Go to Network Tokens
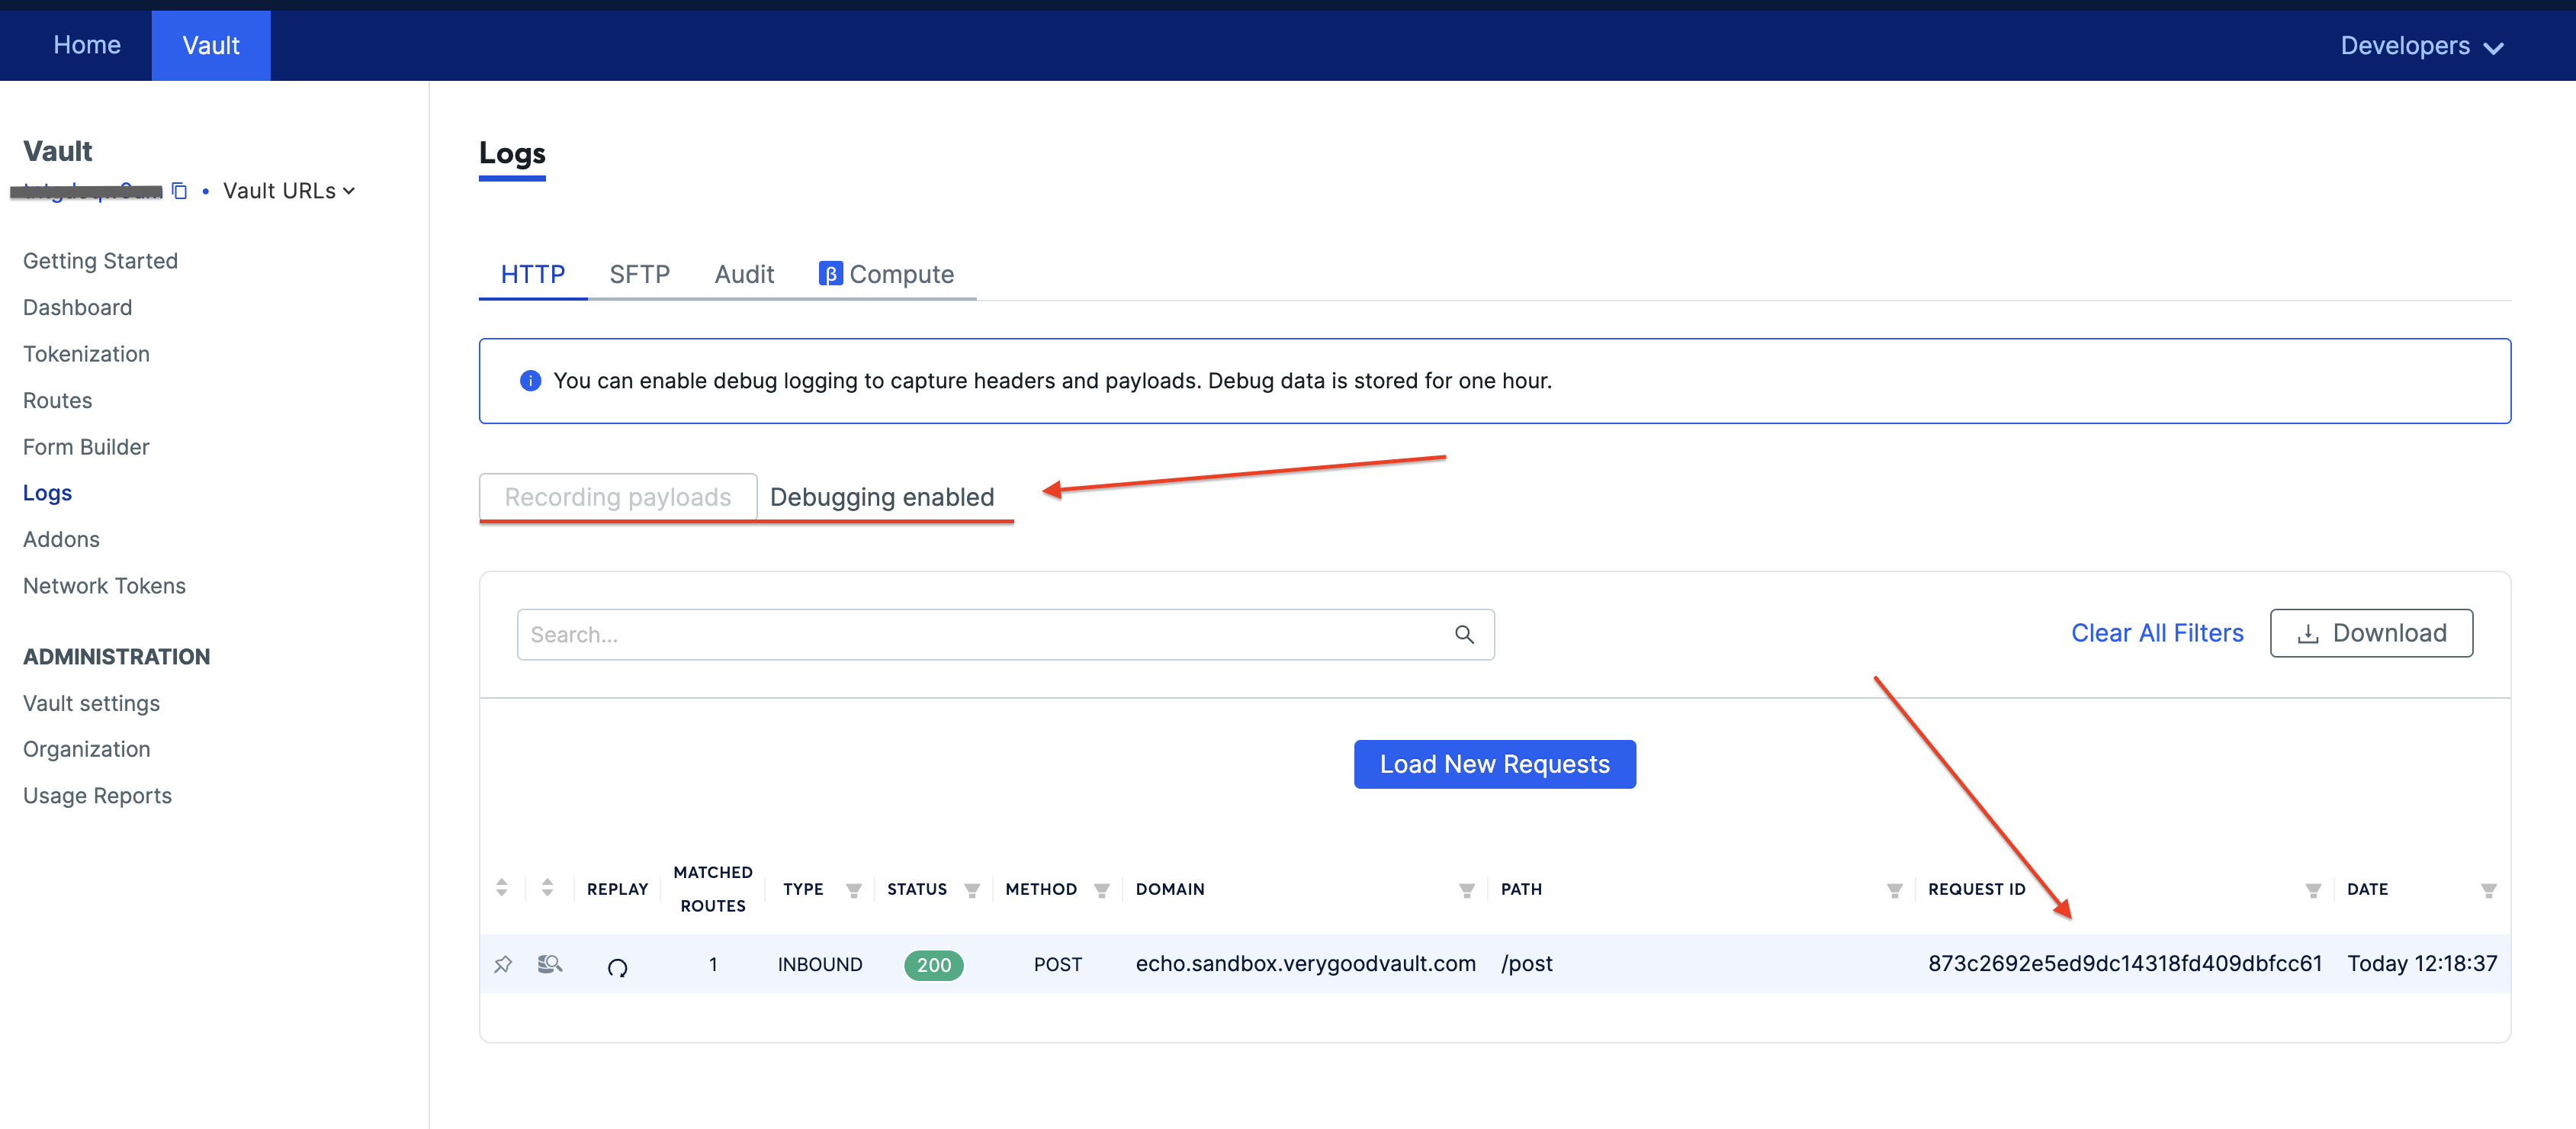Screen dimensions: 2576x1129 pyautogui.click(x=104, y=586)
